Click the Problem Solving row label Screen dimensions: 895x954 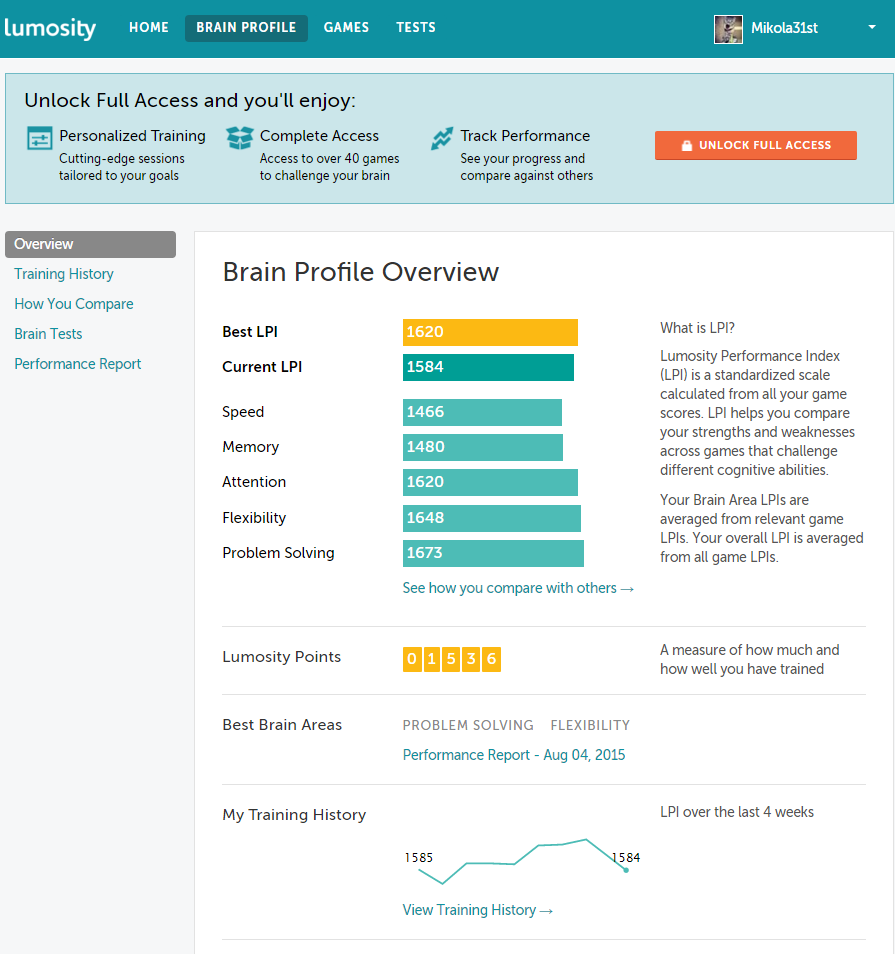278,553
